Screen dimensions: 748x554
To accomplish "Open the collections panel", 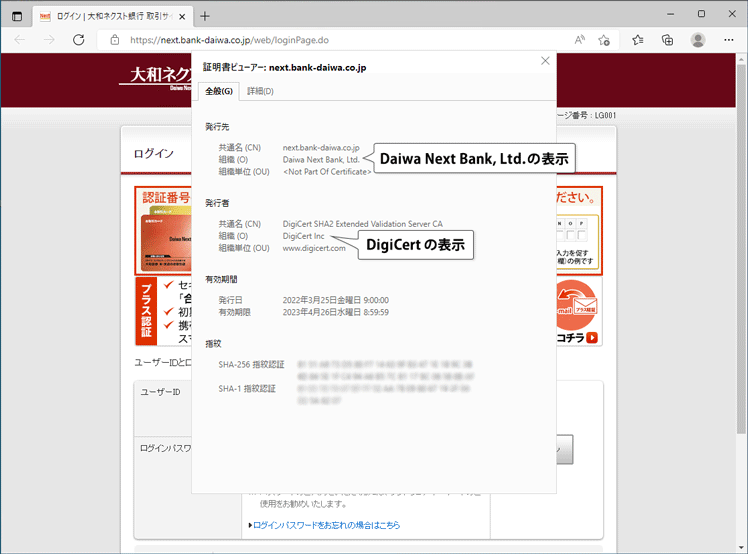I will point(667,40).
